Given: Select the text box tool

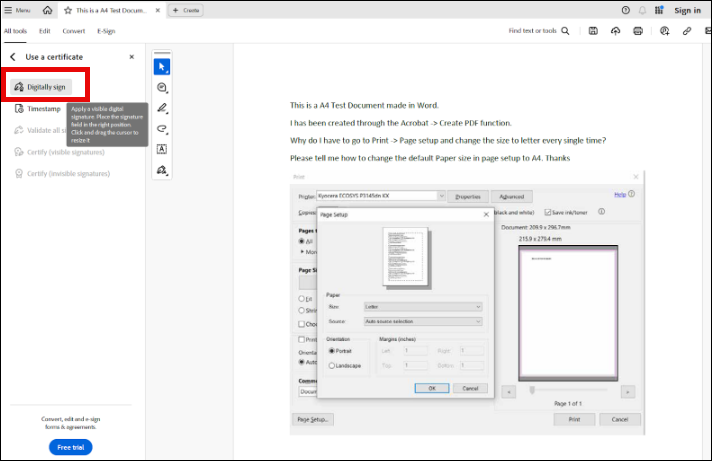Looking at the screenshot, I should point(162,149).
